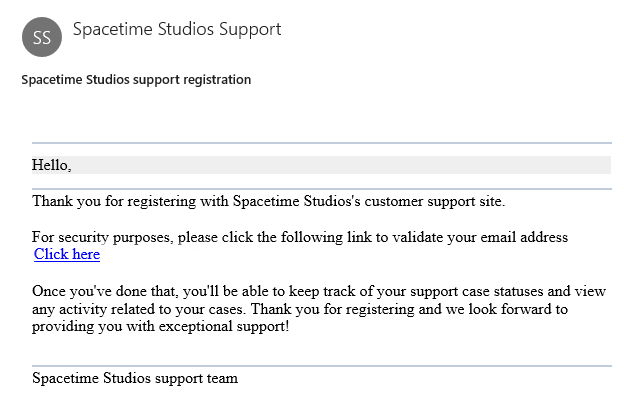Select the subject line 'Spacetime Studios support registration'

pyautogui.click(x=136, y=80)
